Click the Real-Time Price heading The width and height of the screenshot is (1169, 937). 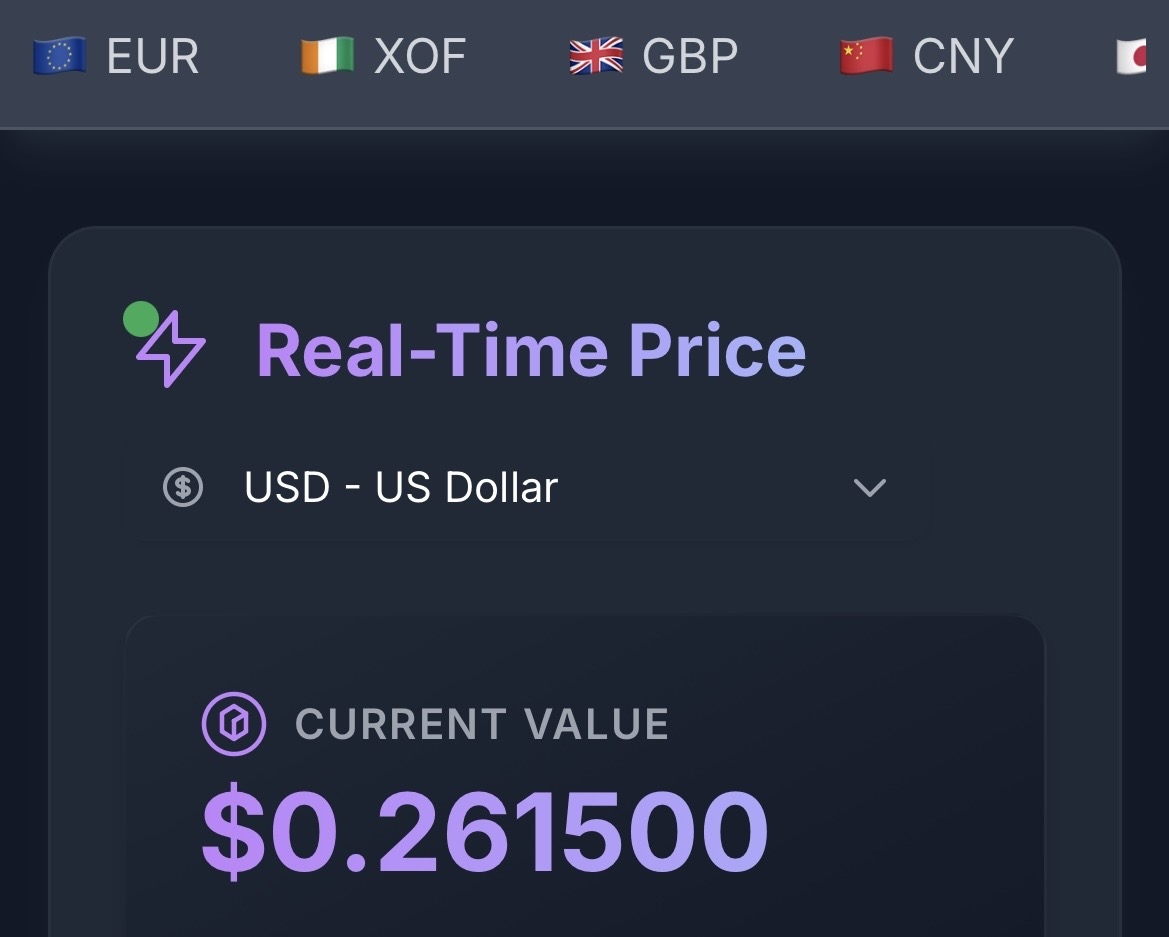(531, 350)
